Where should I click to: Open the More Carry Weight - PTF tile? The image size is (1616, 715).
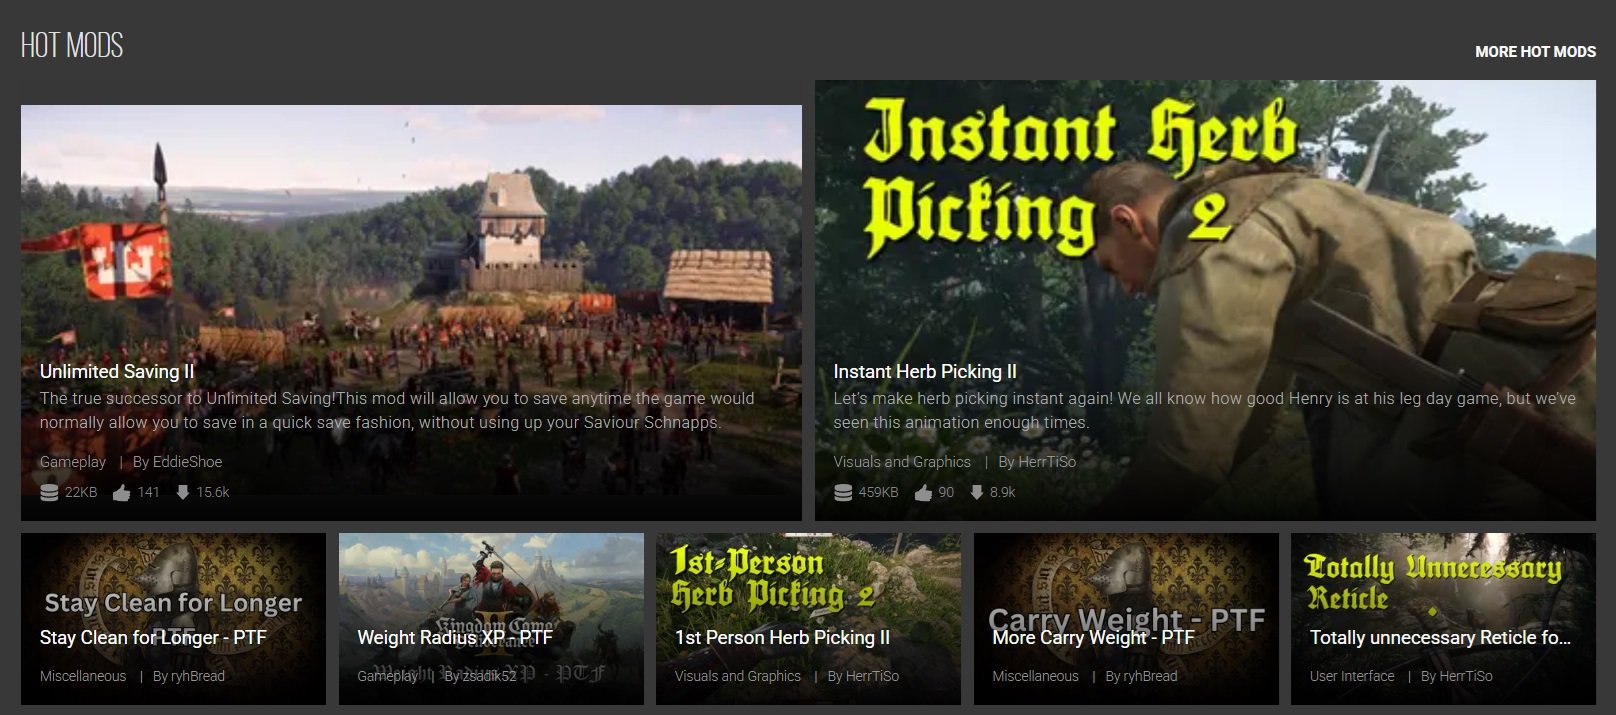click(1093, 637)
